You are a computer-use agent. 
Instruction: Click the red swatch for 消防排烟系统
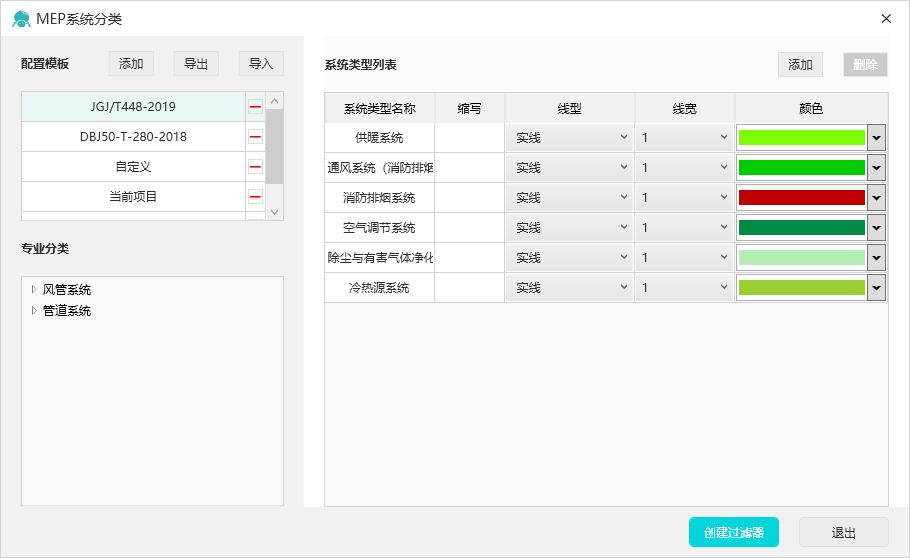tap(801, 197)
